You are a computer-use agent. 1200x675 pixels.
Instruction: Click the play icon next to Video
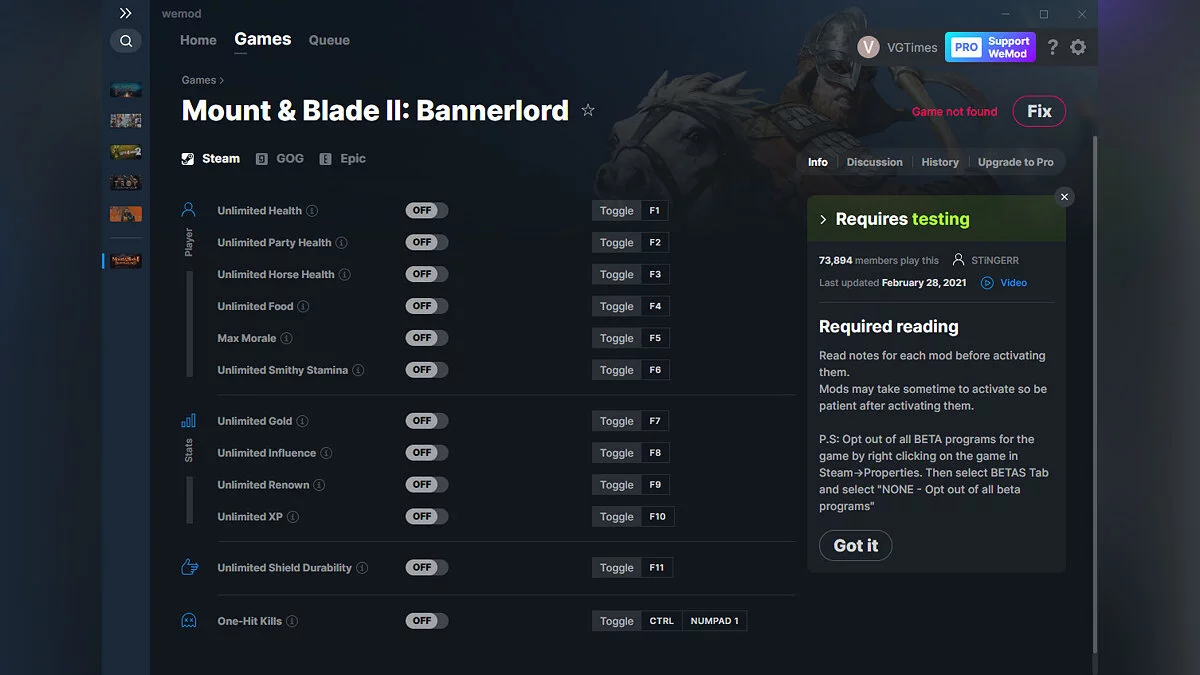(988, 283)
